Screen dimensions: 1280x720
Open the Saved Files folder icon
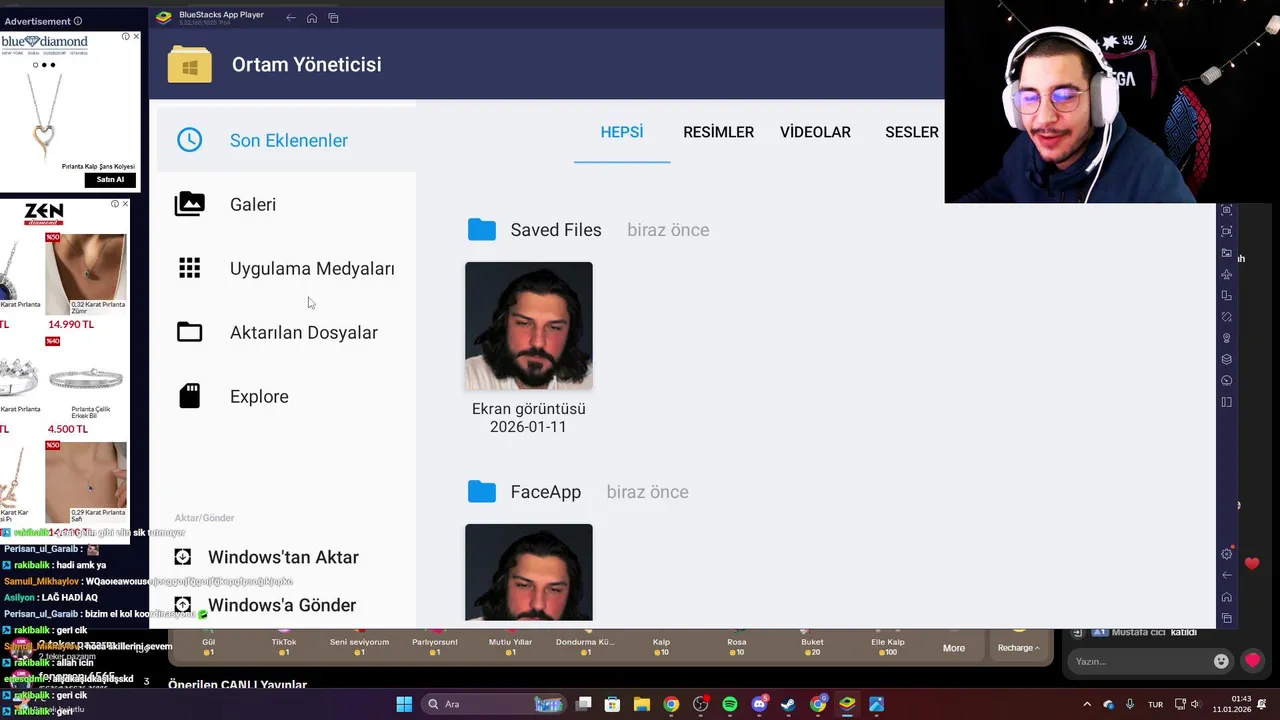click(x=482, y=230)
